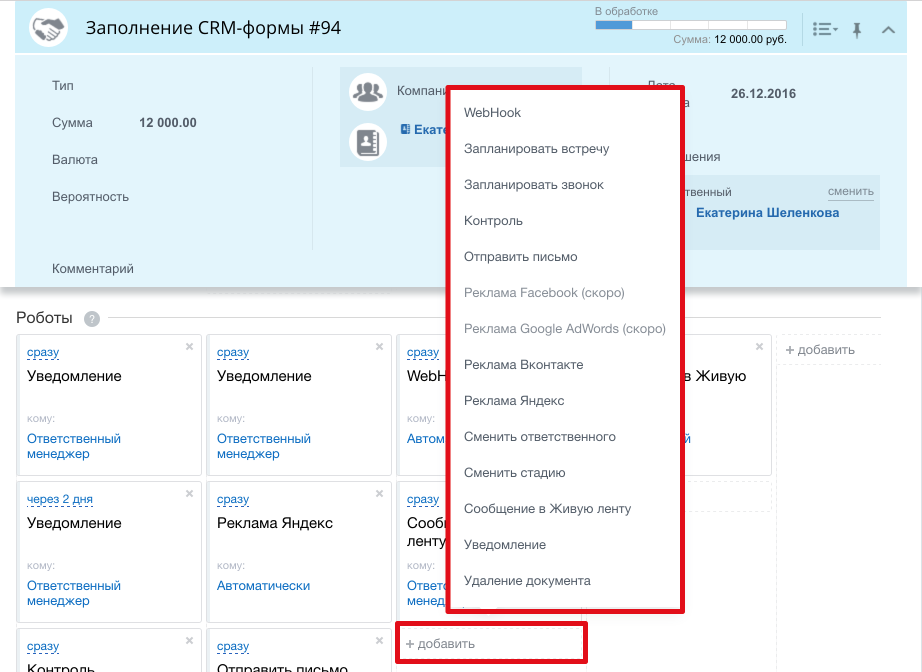
Task: Open delay сразу in first Уведомление card
Action: 43,352
